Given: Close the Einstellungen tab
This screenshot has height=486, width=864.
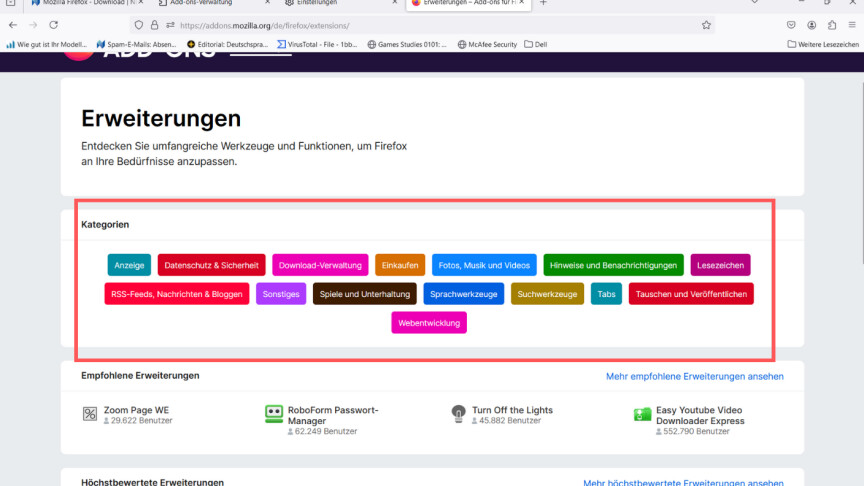Looking at the screenshot, I should pos(395,3).
